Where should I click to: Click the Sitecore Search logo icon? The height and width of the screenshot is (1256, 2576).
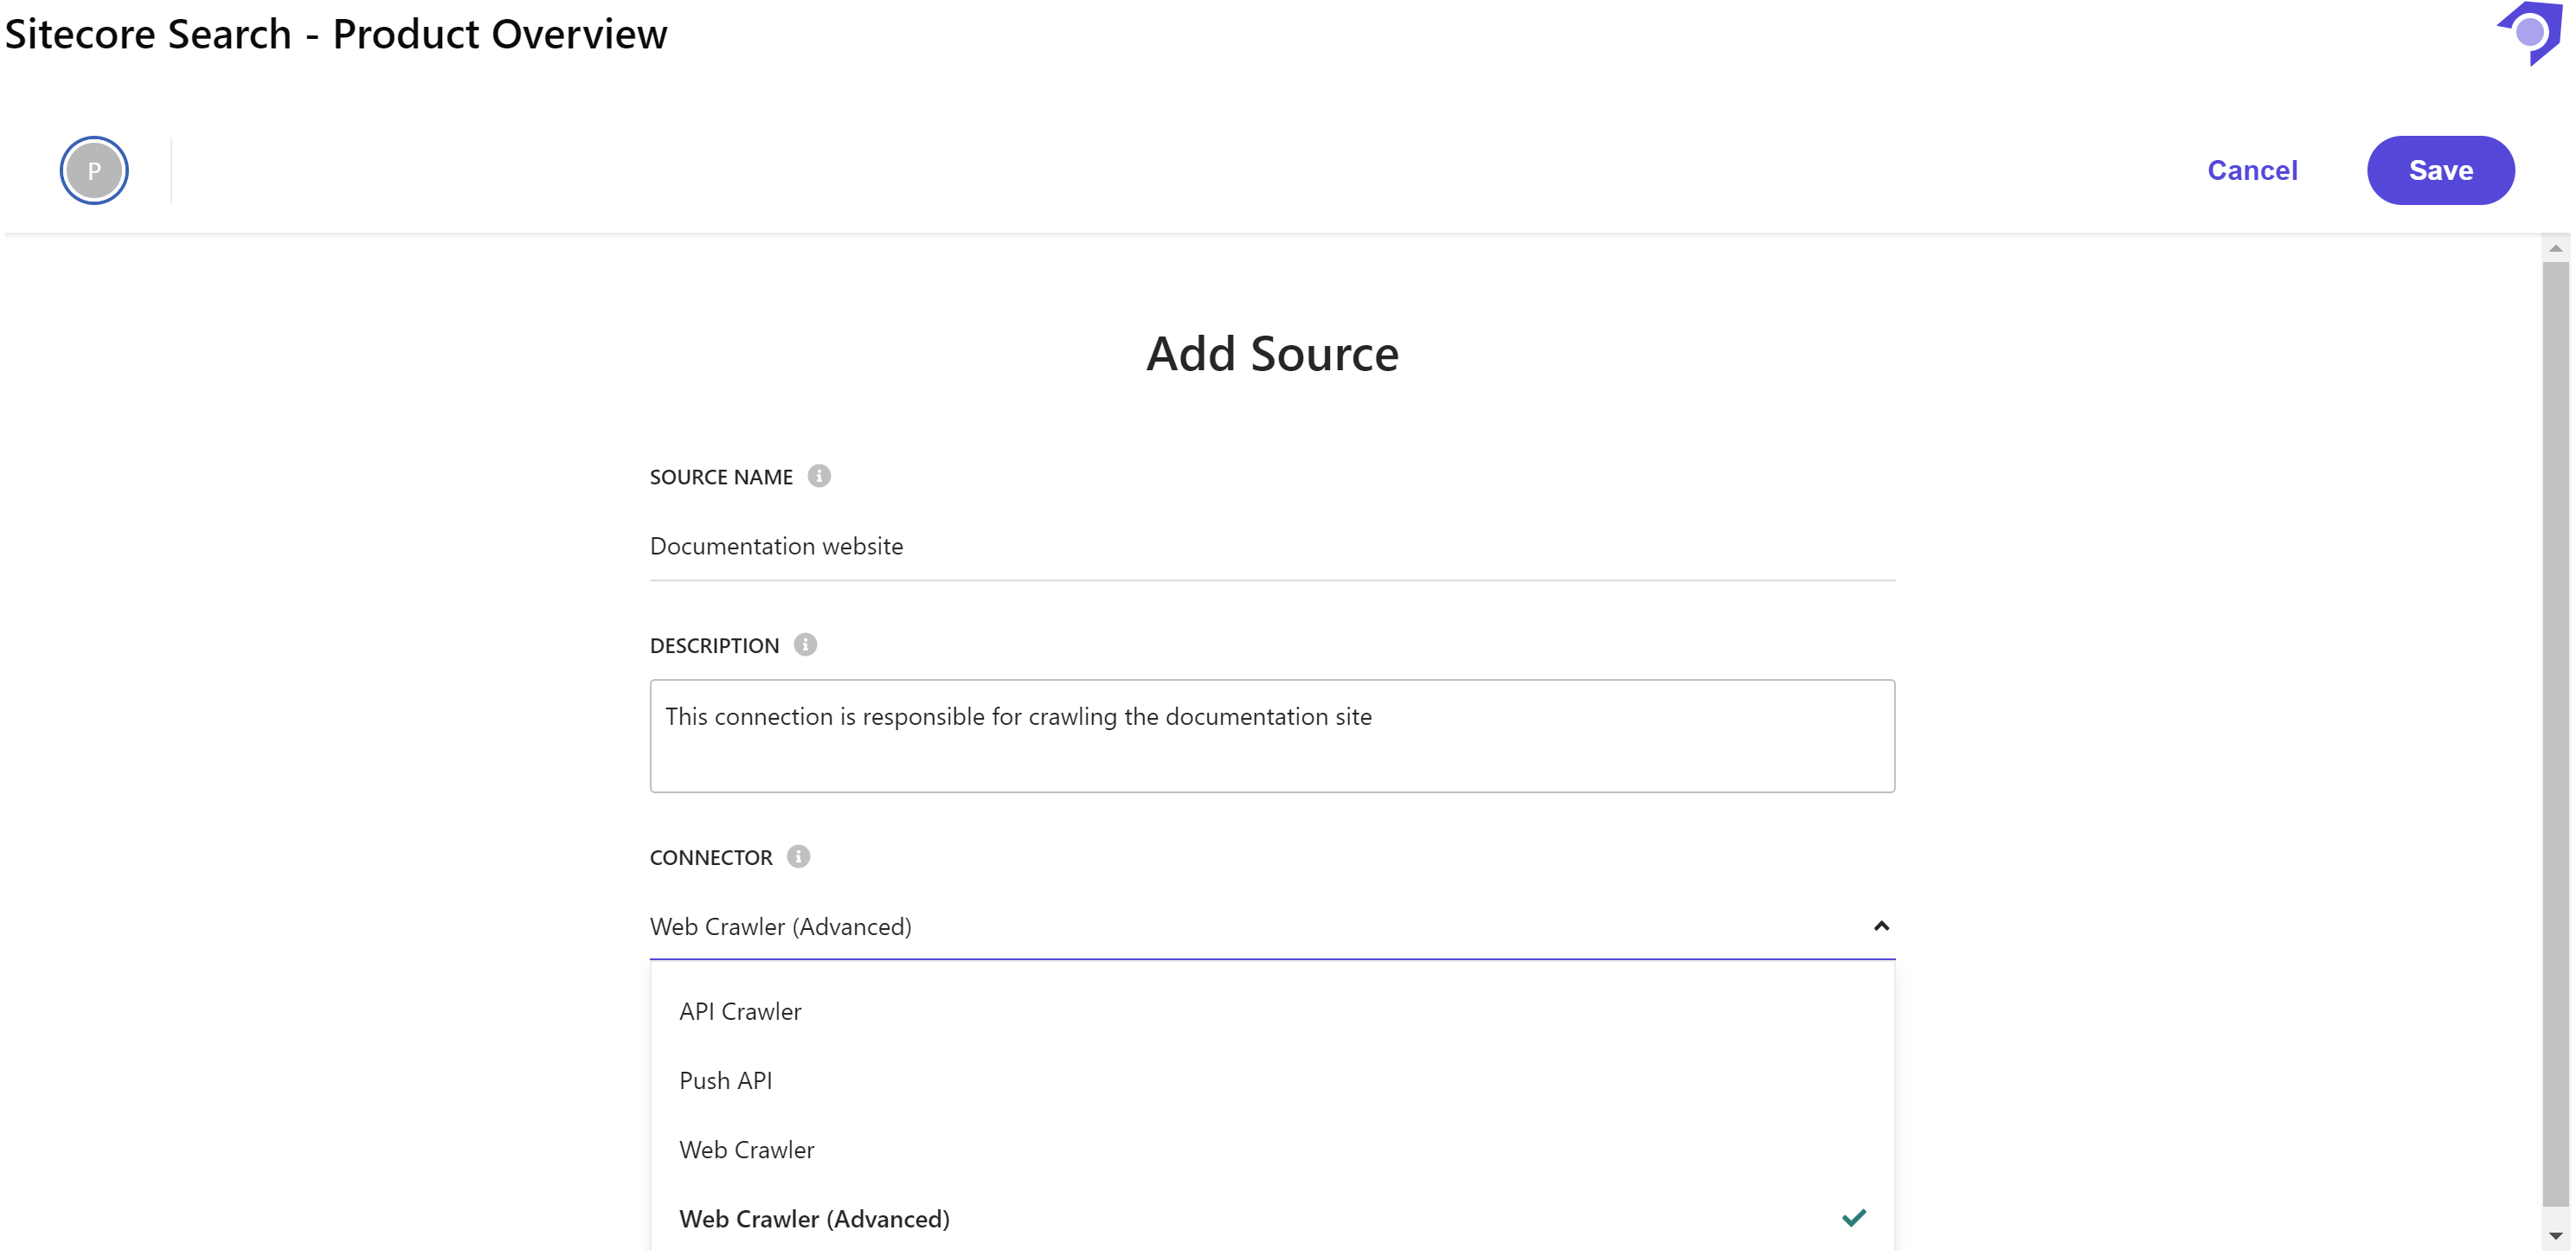(2530, 32)
